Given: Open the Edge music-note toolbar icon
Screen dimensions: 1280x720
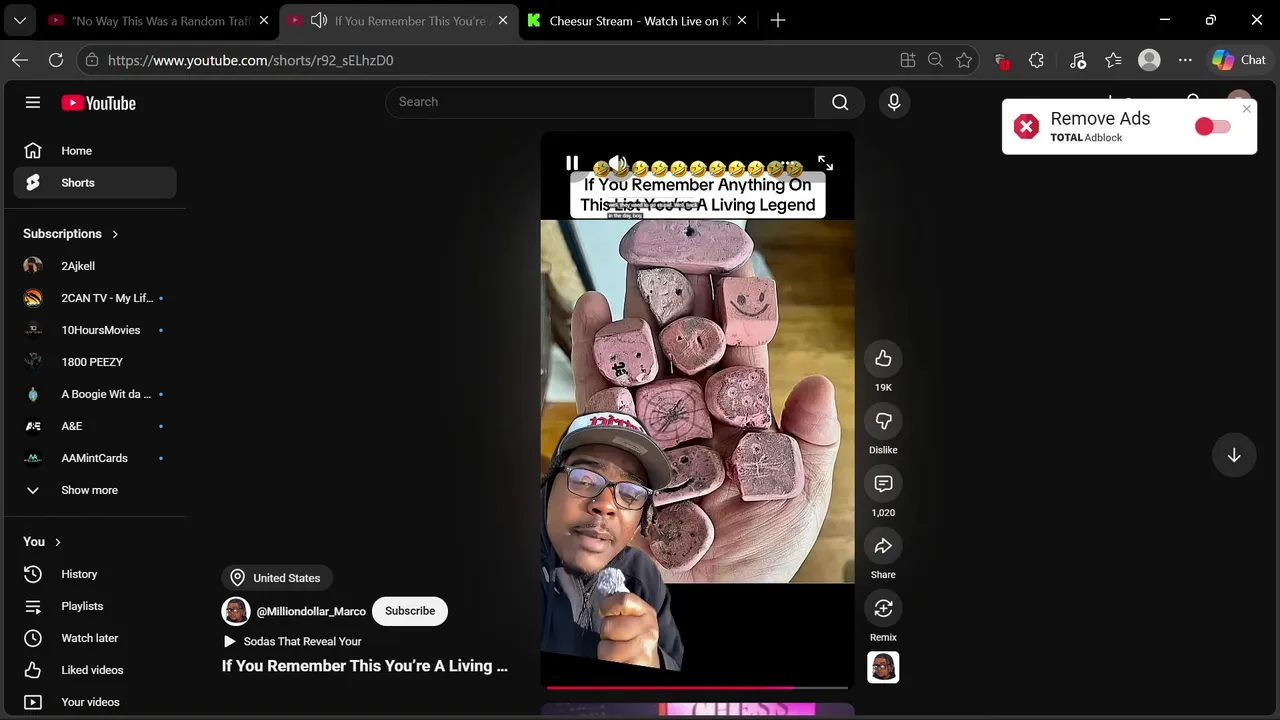Looking at the screenshot, I should 1077,60.
